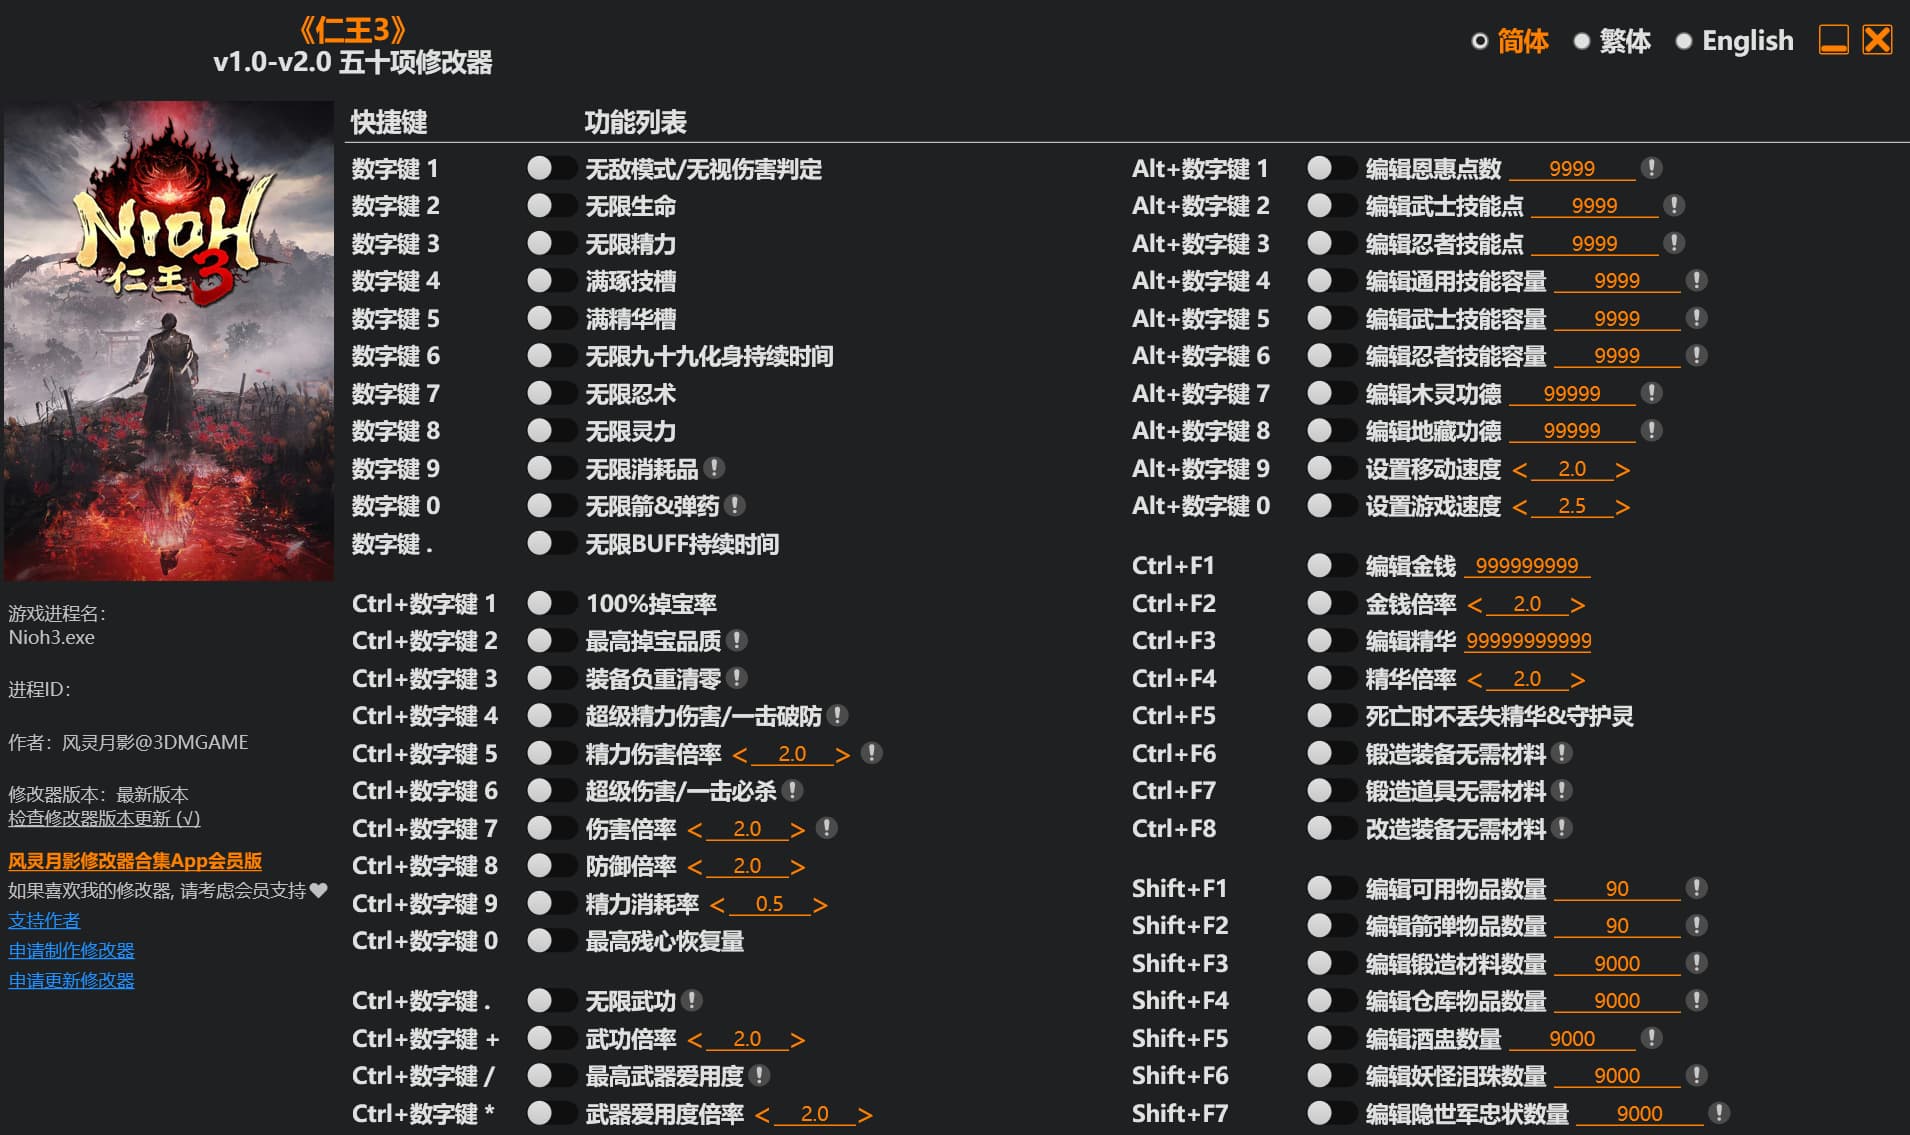Click 申请更新修改器 link
Screen dimensions: 1910x1135
point(71,980)
